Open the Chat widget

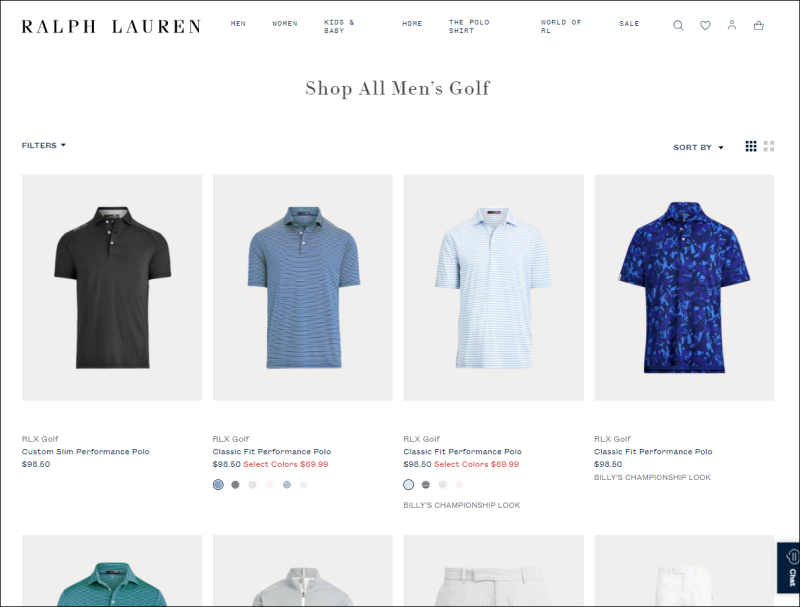tap(788, 568)
